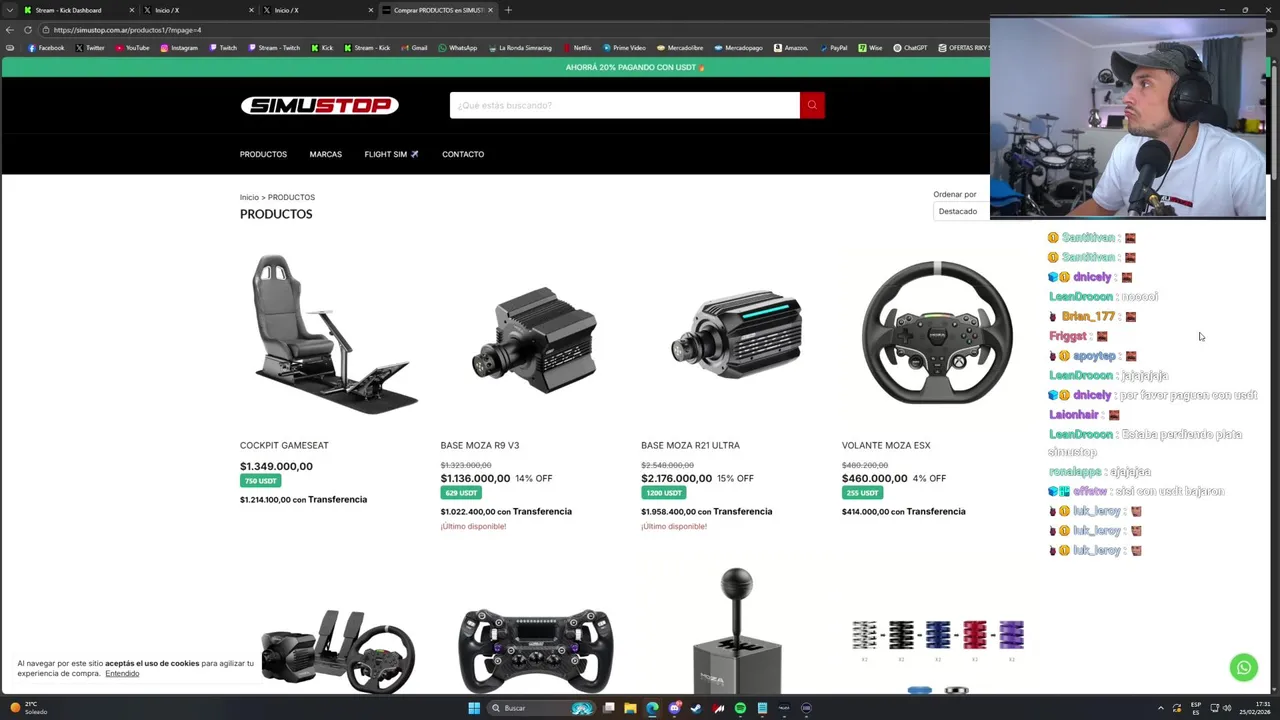Close the Stream - Kick Dashboard tab

pos(131,10)
